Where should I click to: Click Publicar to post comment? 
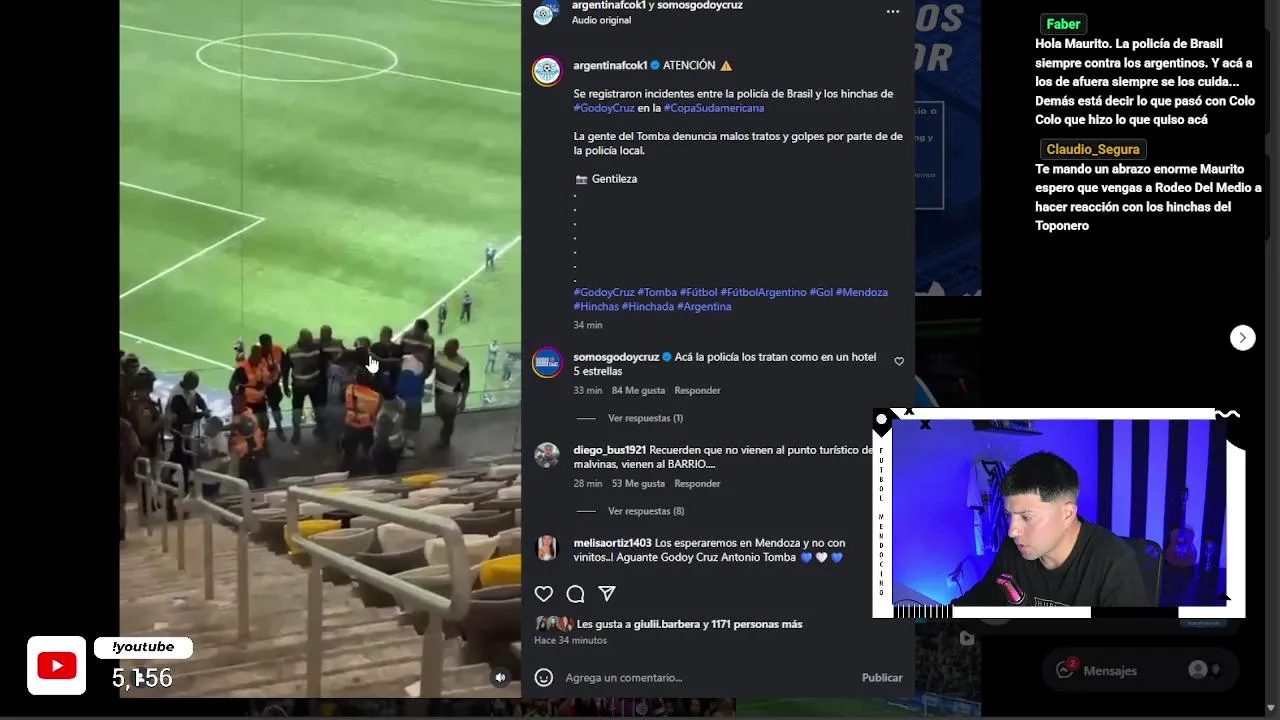coord(882,678)
